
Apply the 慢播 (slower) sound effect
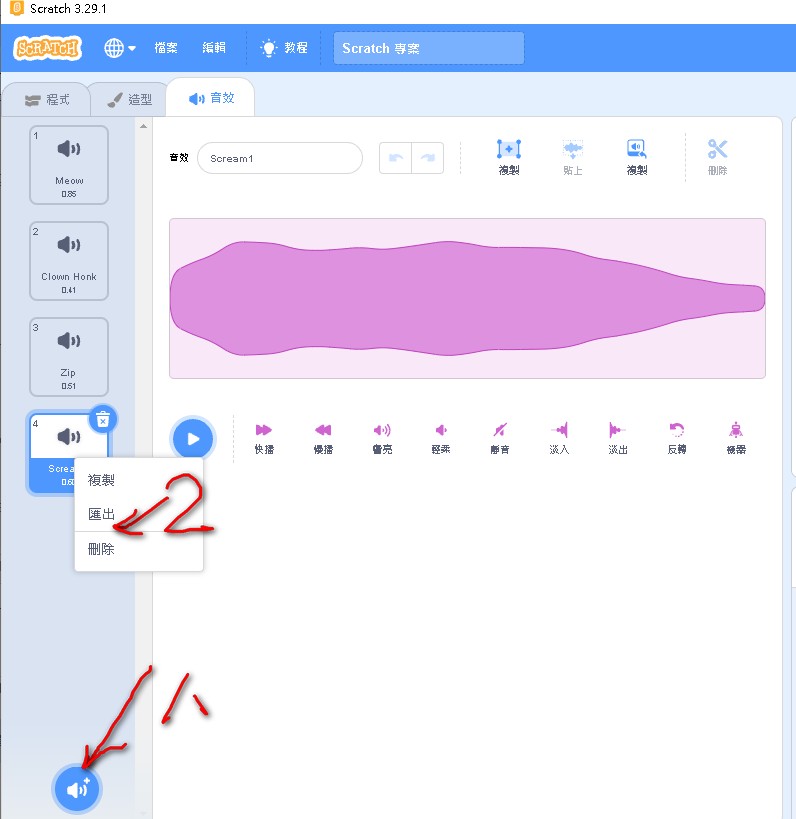[323, 436]
